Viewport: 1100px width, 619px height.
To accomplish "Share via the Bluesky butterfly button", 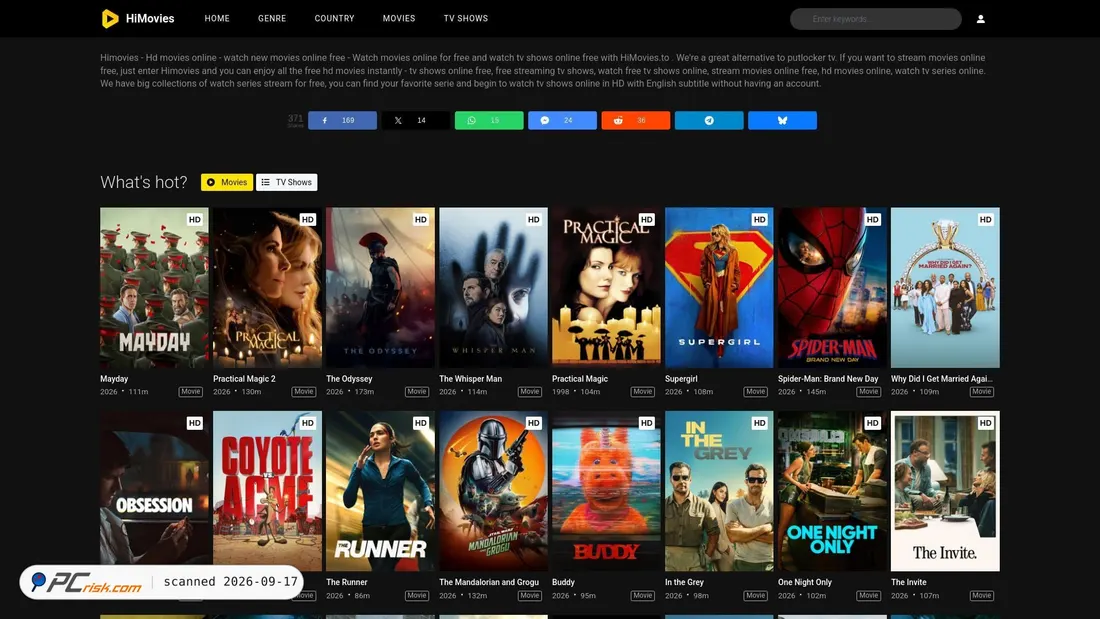I will [x=782, y=121].
